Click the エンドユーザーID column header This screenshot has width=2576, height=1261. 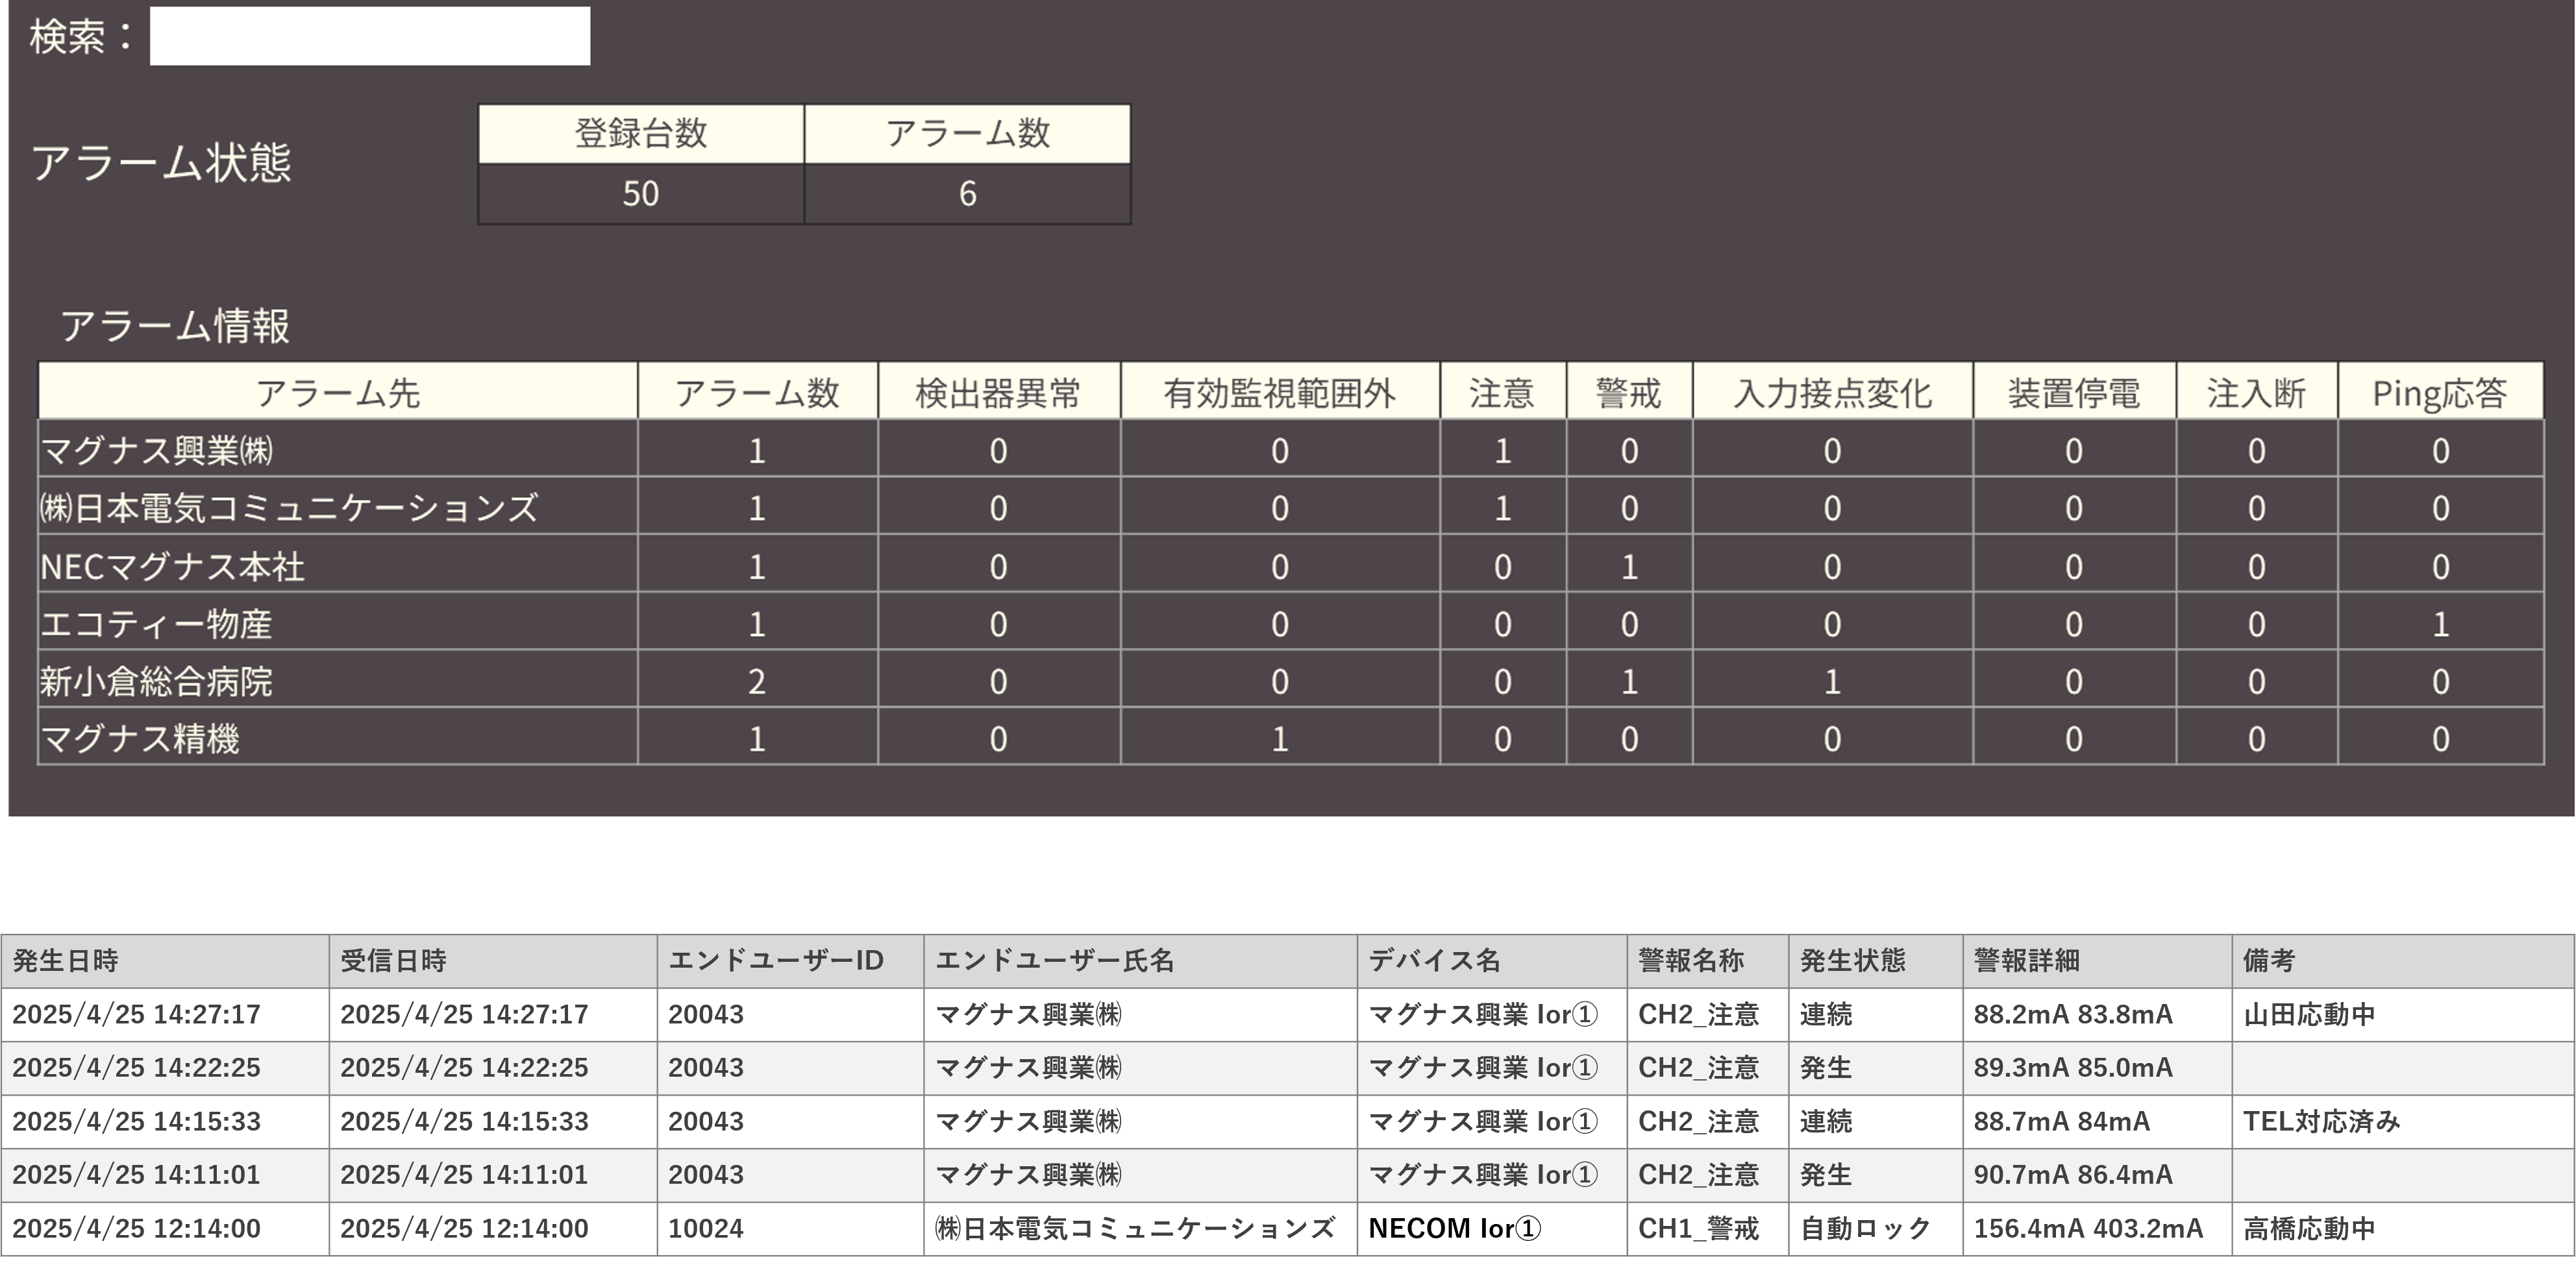pyautogui.click(x=790, y=961)
